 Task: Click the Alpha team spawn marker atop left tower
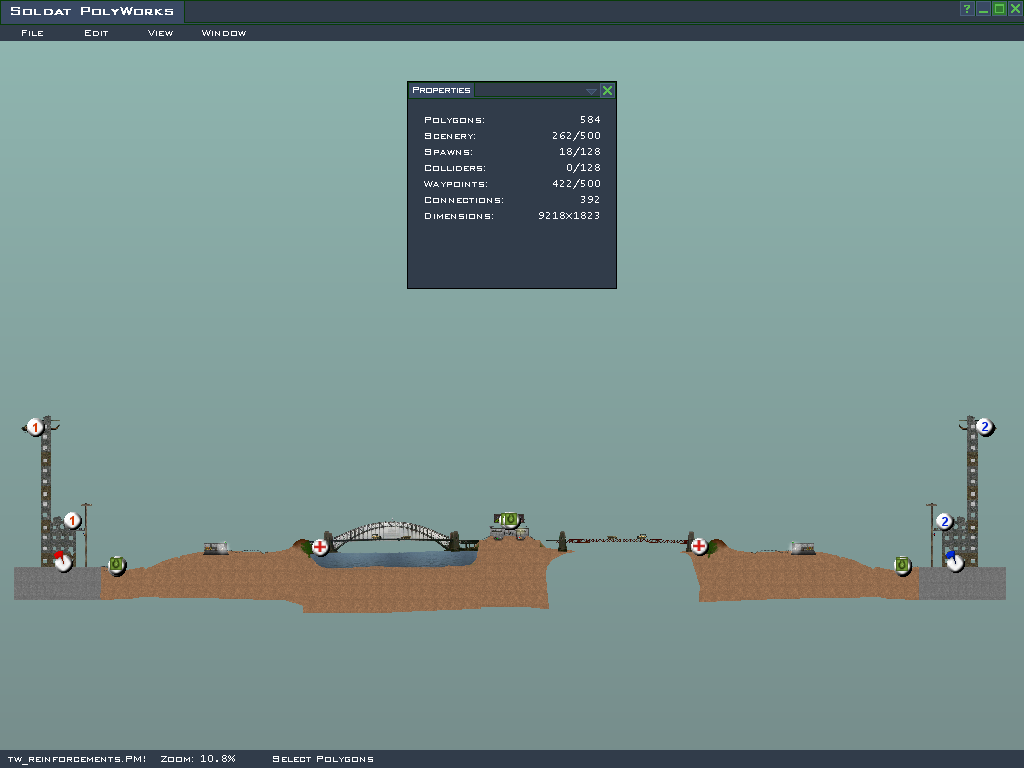[x=36, y=428]
